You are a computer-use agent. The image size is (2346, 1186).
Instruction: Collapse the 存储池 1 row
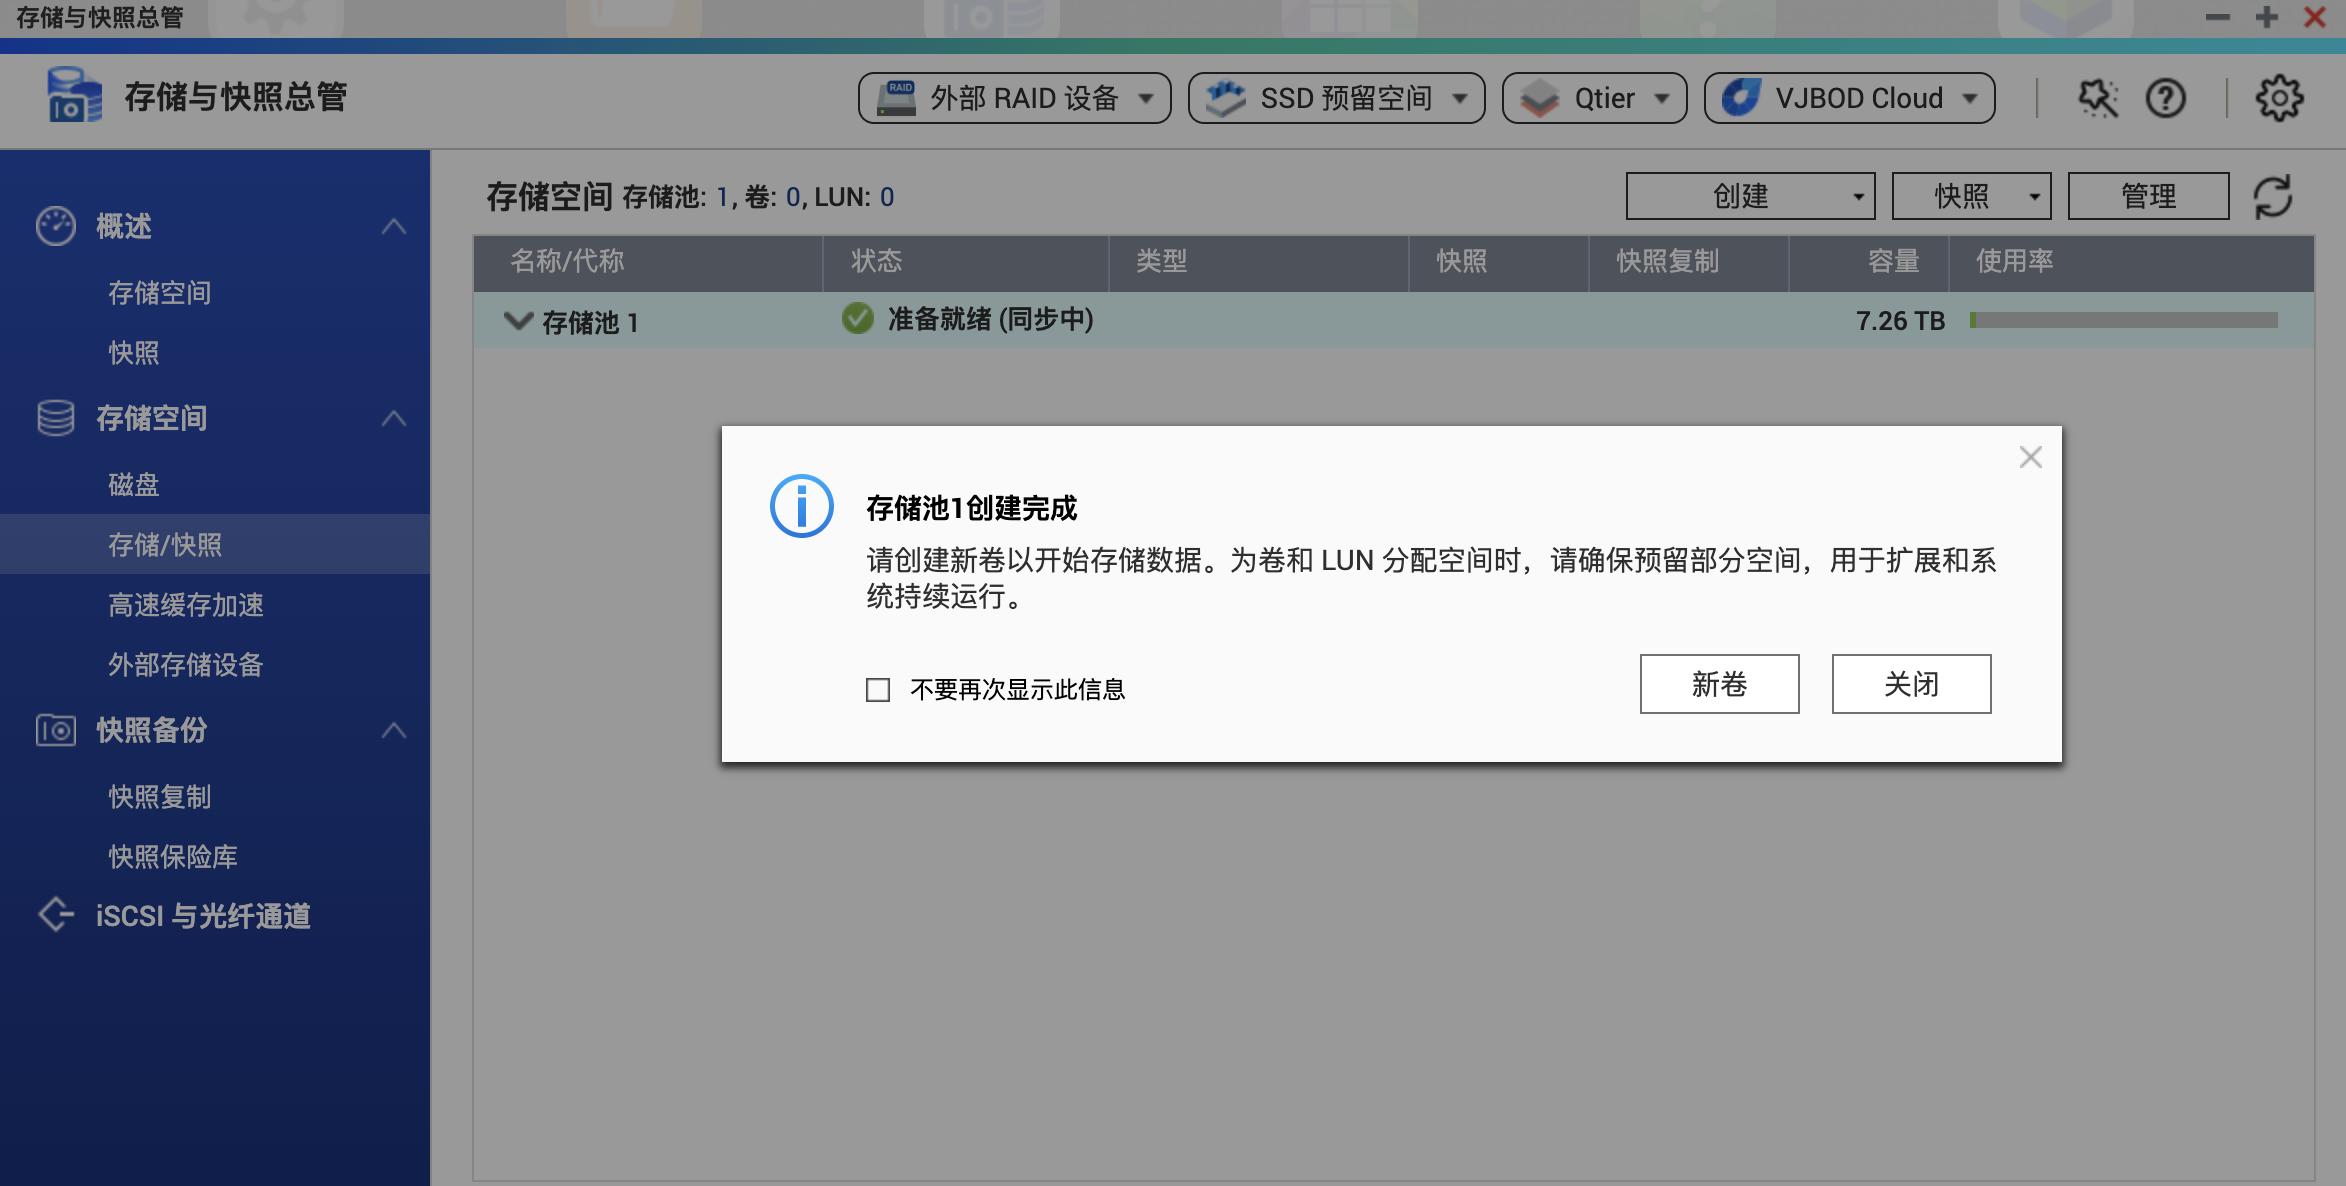(517, 321)
